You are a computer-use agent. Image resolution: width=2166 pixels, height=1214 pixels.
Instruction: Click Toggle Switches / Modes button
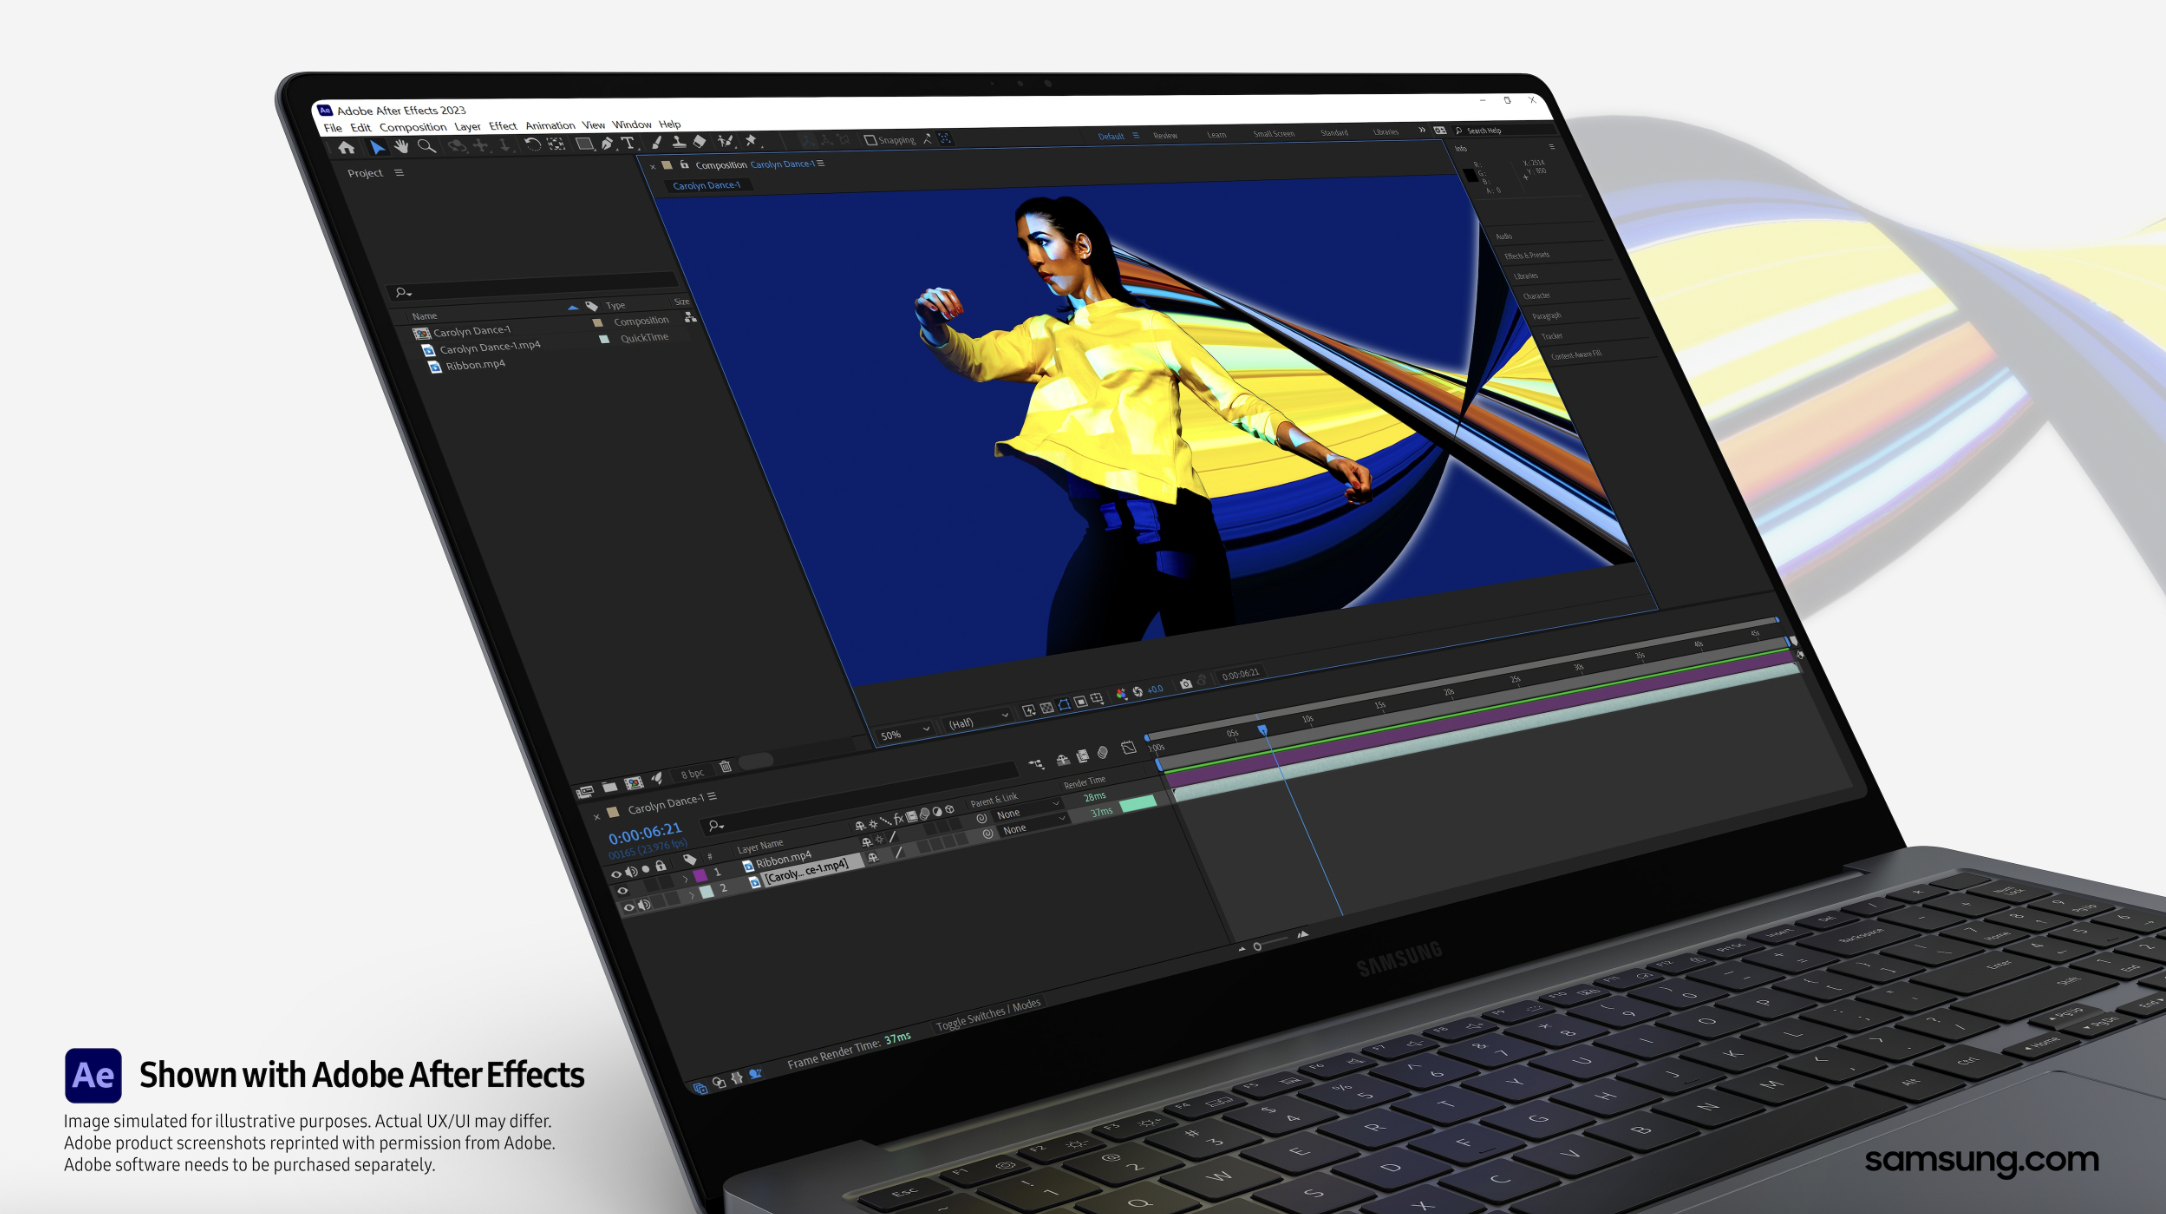click(988, 1014)
